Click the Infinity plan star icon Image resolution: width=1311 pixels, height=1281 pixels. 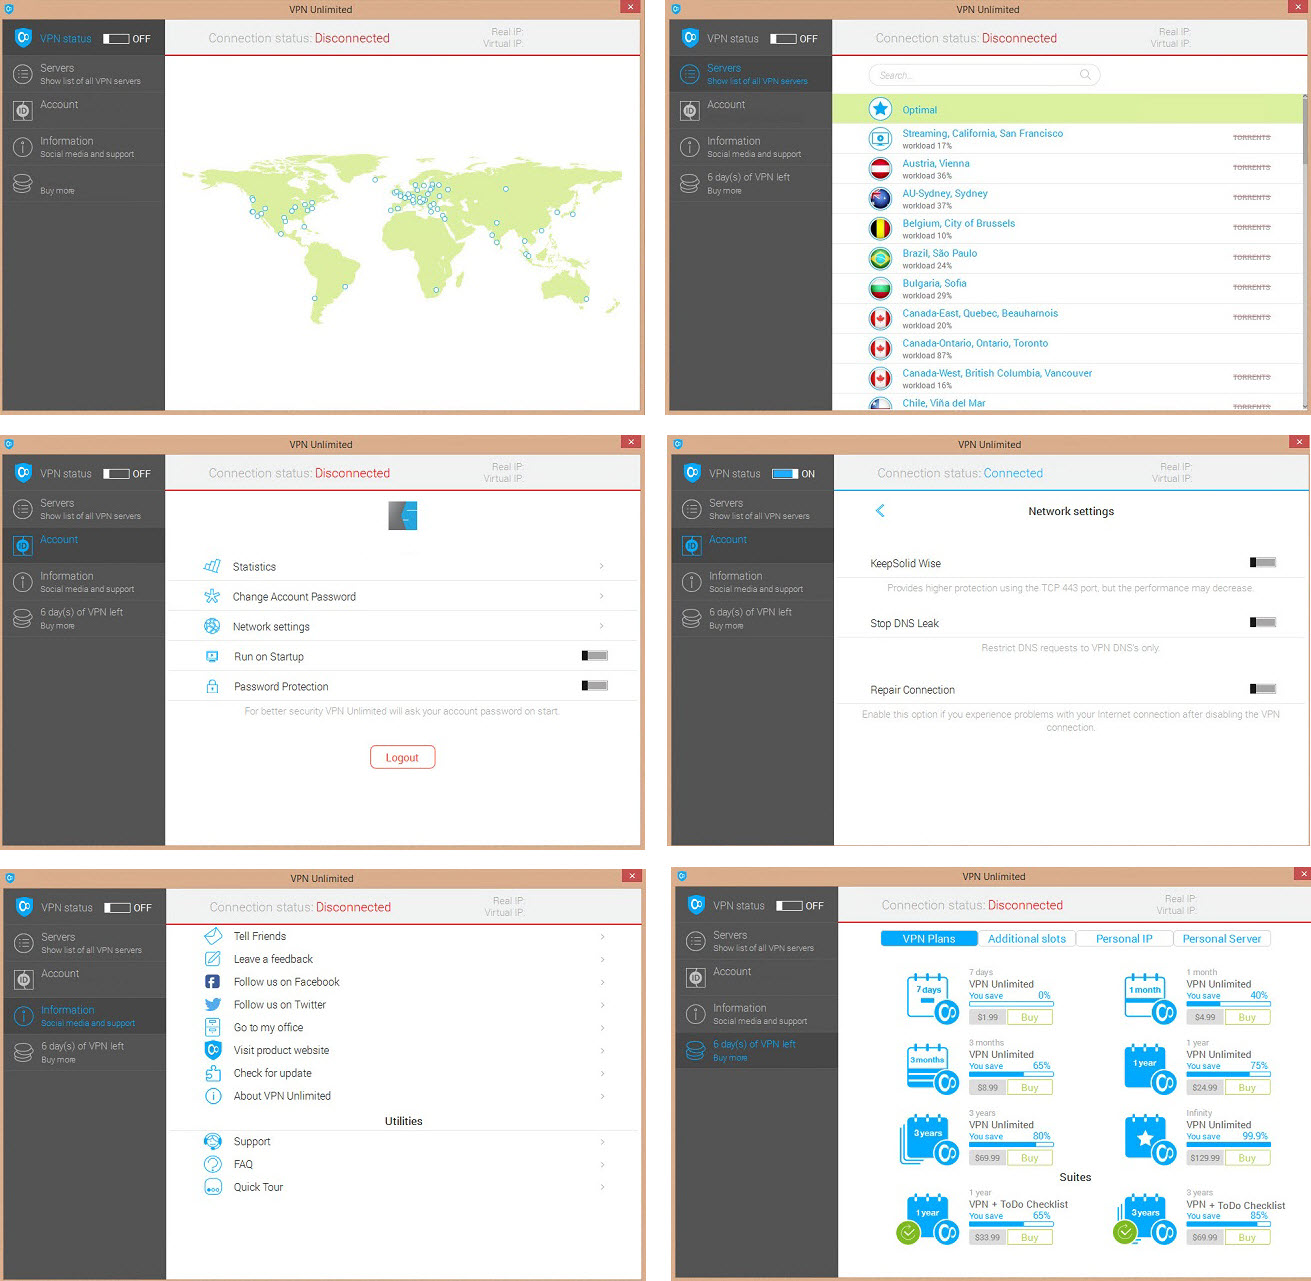pos(1148,1139)
